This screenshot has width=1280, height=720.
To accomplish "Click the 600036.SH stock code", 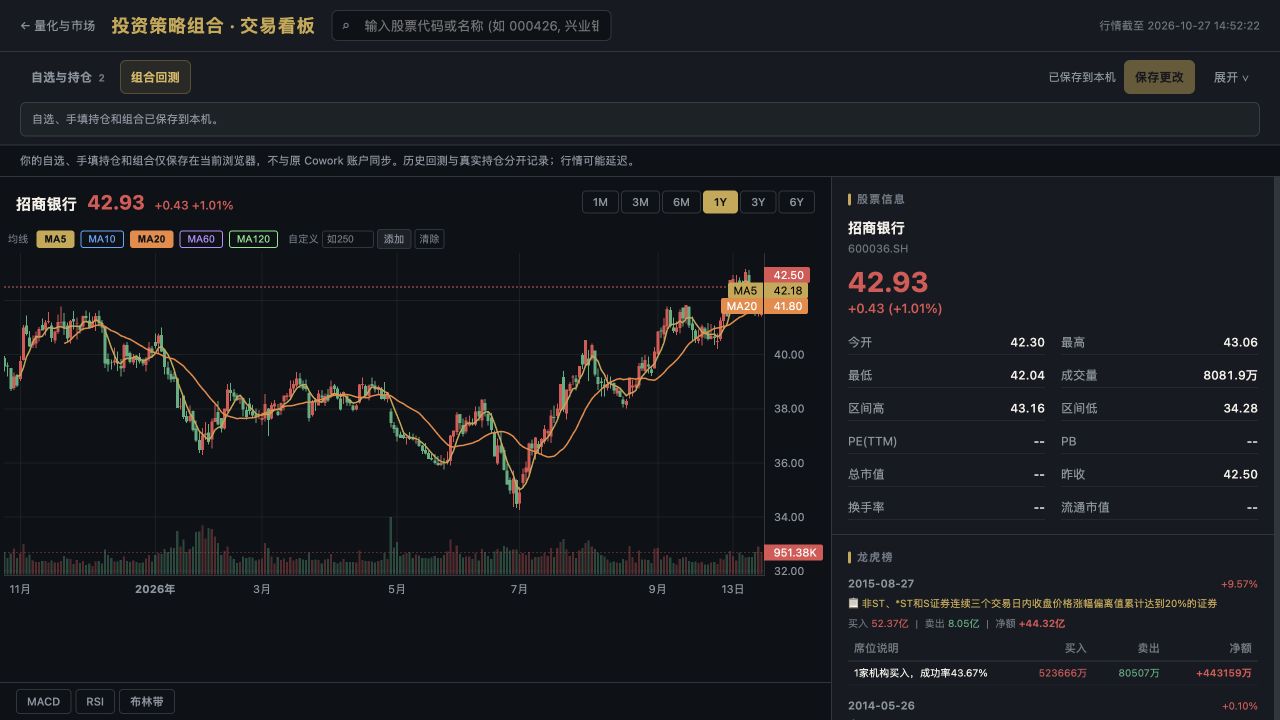I will (878, 249).
